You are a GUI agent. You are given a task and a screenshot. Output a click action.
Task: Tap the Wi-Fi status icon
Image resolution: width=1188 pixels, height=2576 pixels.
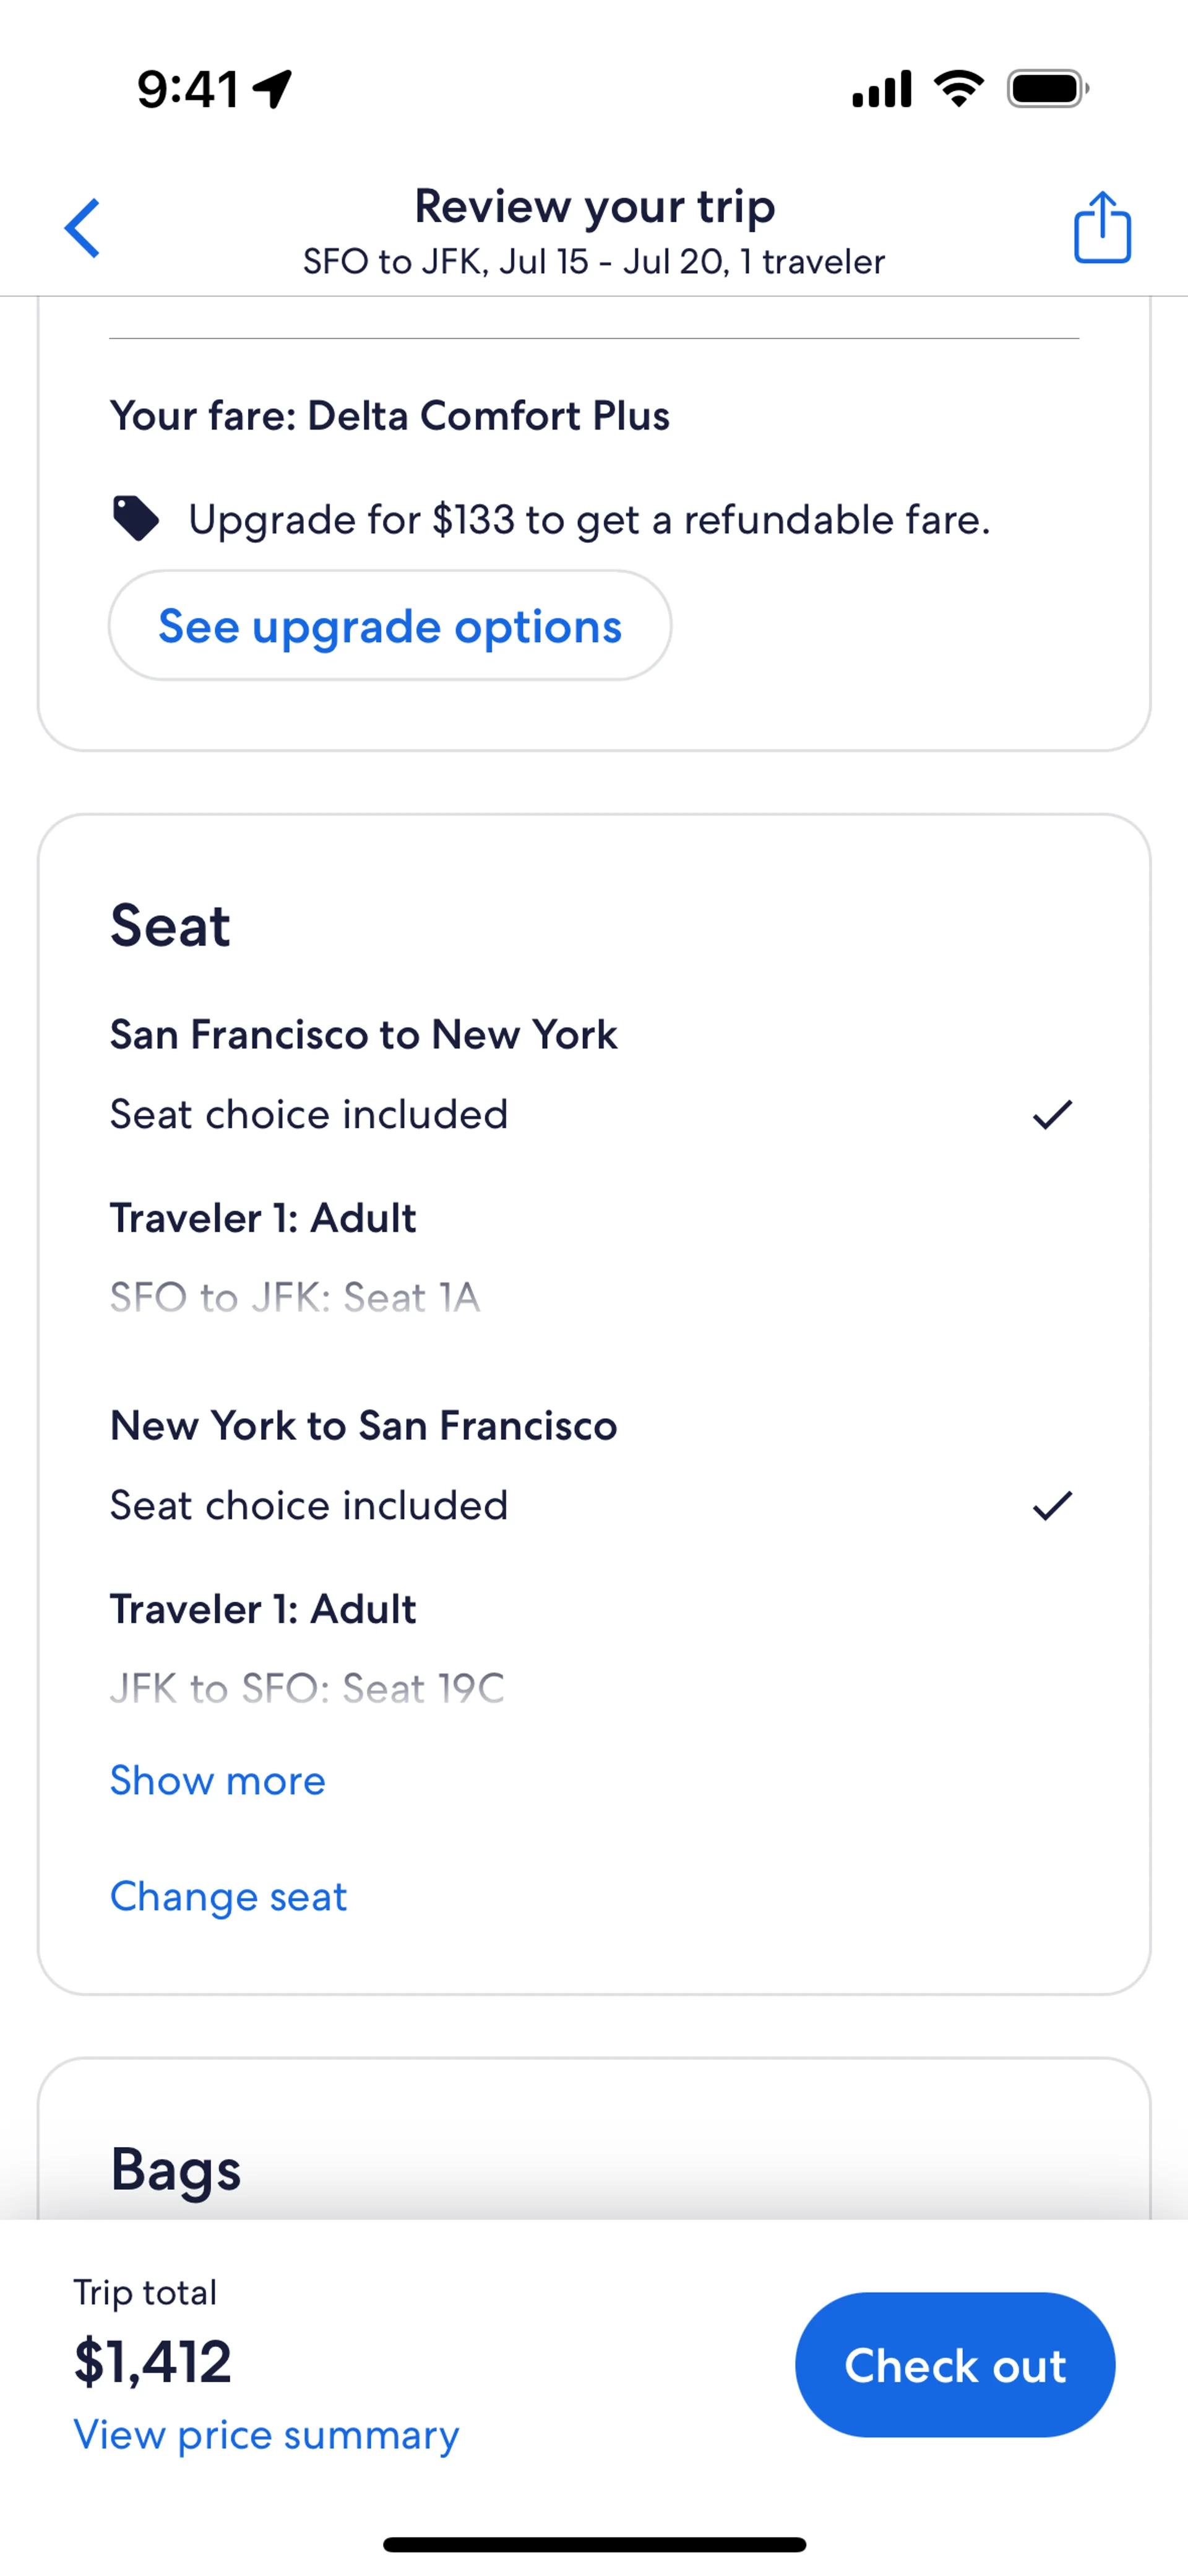tap(958, 89)
